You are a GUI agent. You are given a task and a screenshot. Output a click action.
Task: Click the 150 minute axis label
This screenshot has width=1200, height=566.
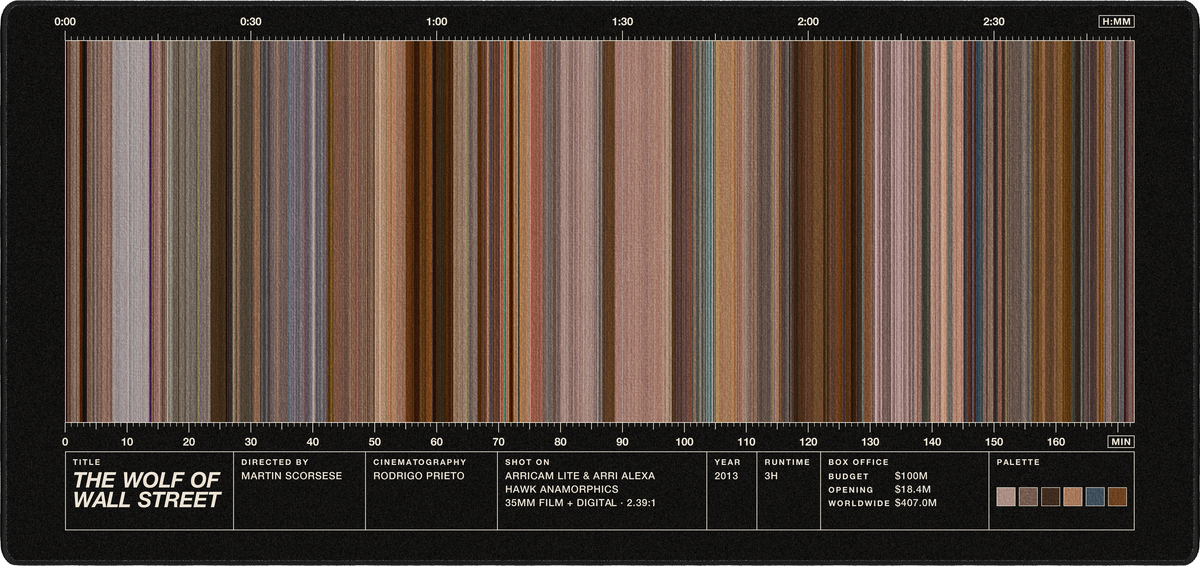click(x=994, y=441)
